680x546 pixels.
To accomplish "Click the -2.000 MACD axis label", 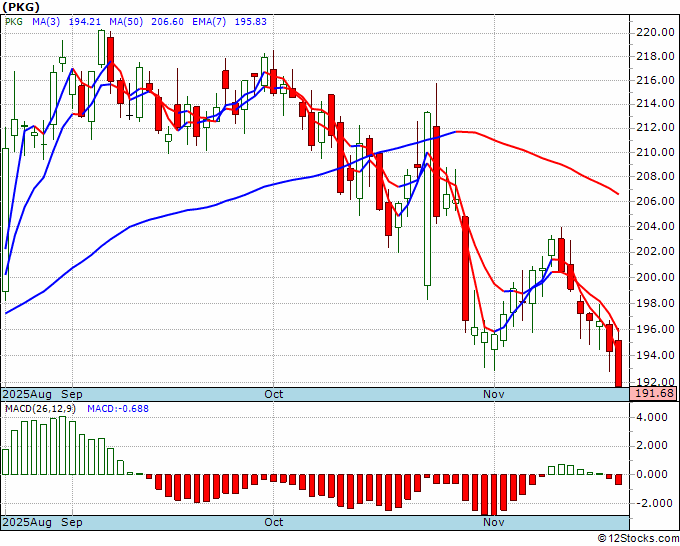I will point(654,503).
